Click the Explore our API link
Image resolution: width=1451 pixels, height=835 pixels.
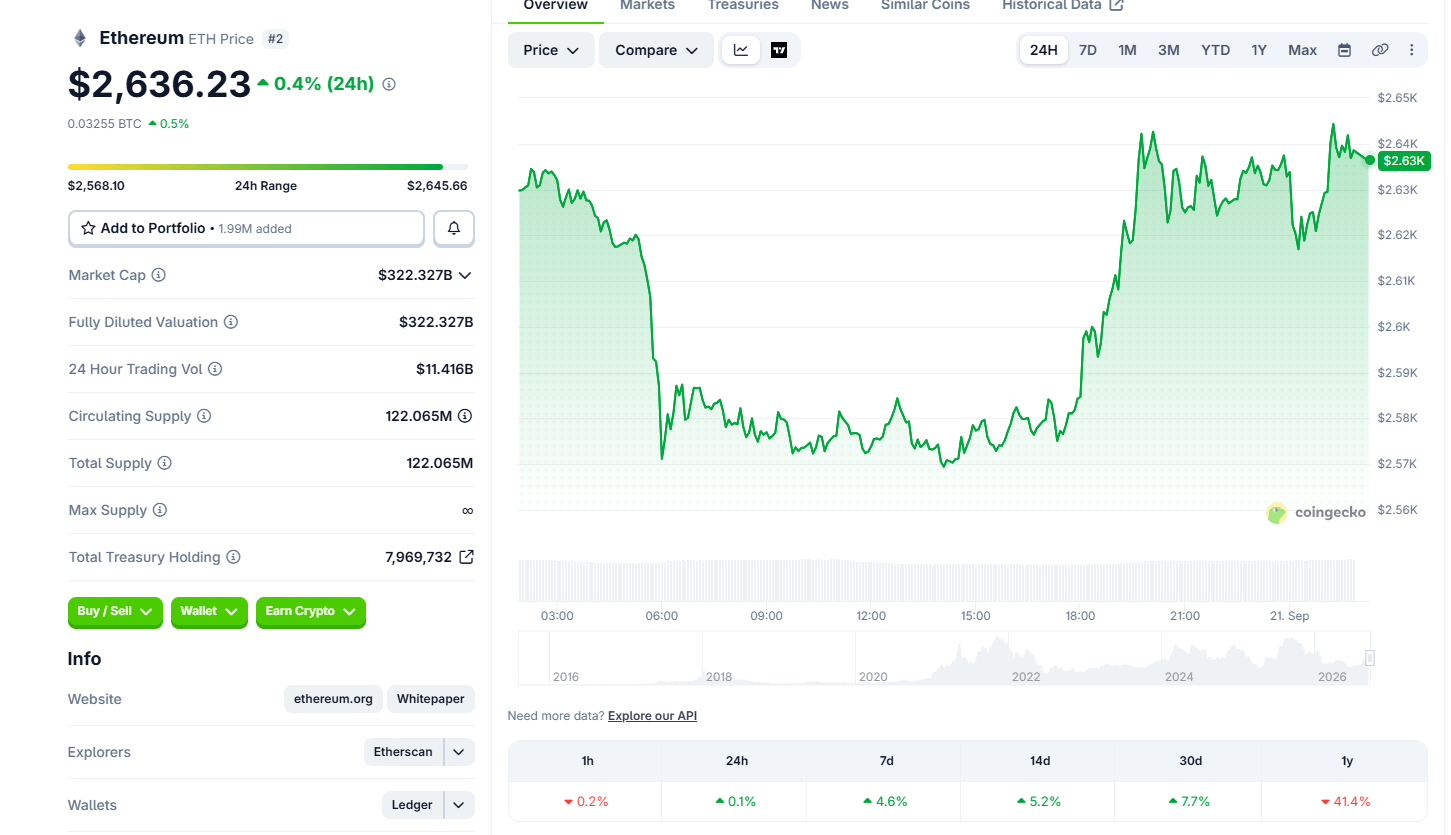652,716
